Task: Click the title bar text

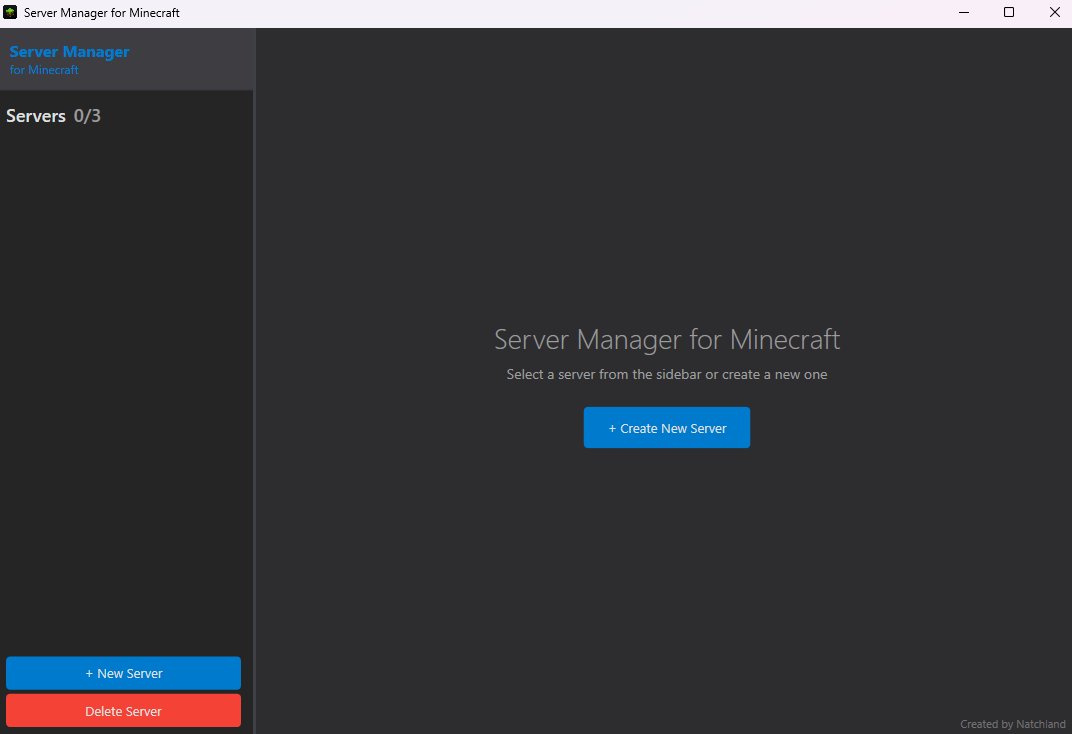Action: click(x=100, y=12)
